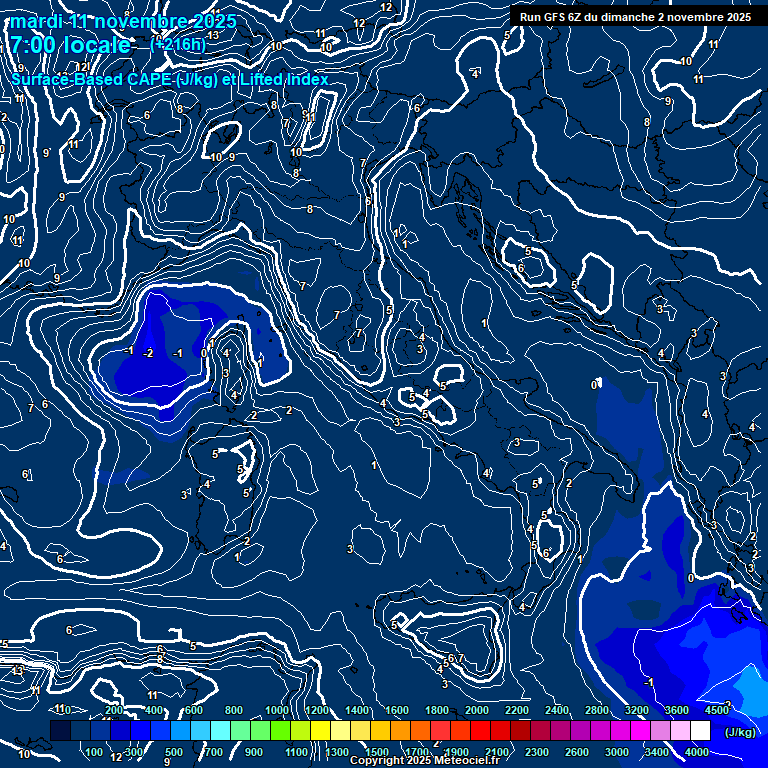
Task: Select the cyan swatch between 700 and 800
Action: click(220, 730)
